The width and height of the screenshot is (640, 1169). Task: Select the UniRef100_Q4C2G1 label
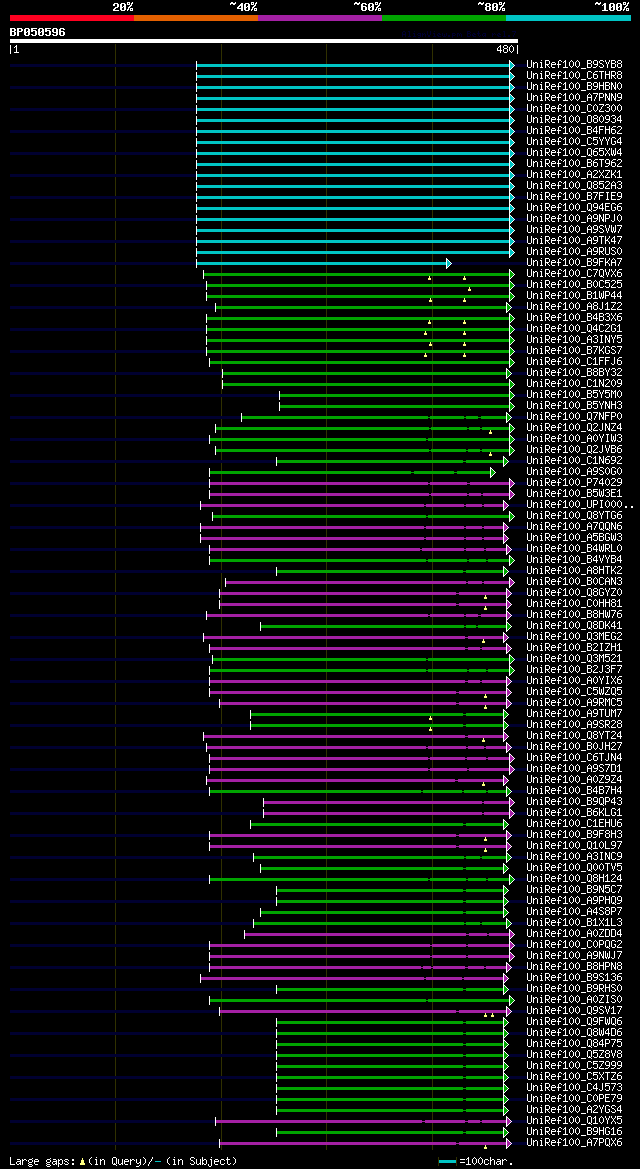coord(574,329)
